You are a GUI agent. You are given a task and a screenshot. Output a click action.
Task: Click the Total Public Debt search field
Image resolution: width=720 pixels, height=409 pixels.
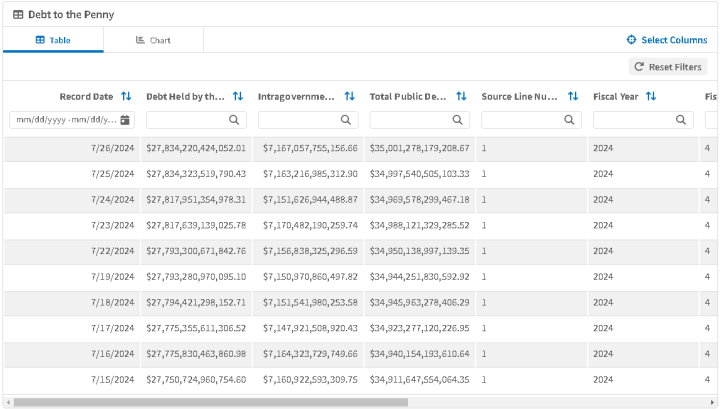pos(420,120)
